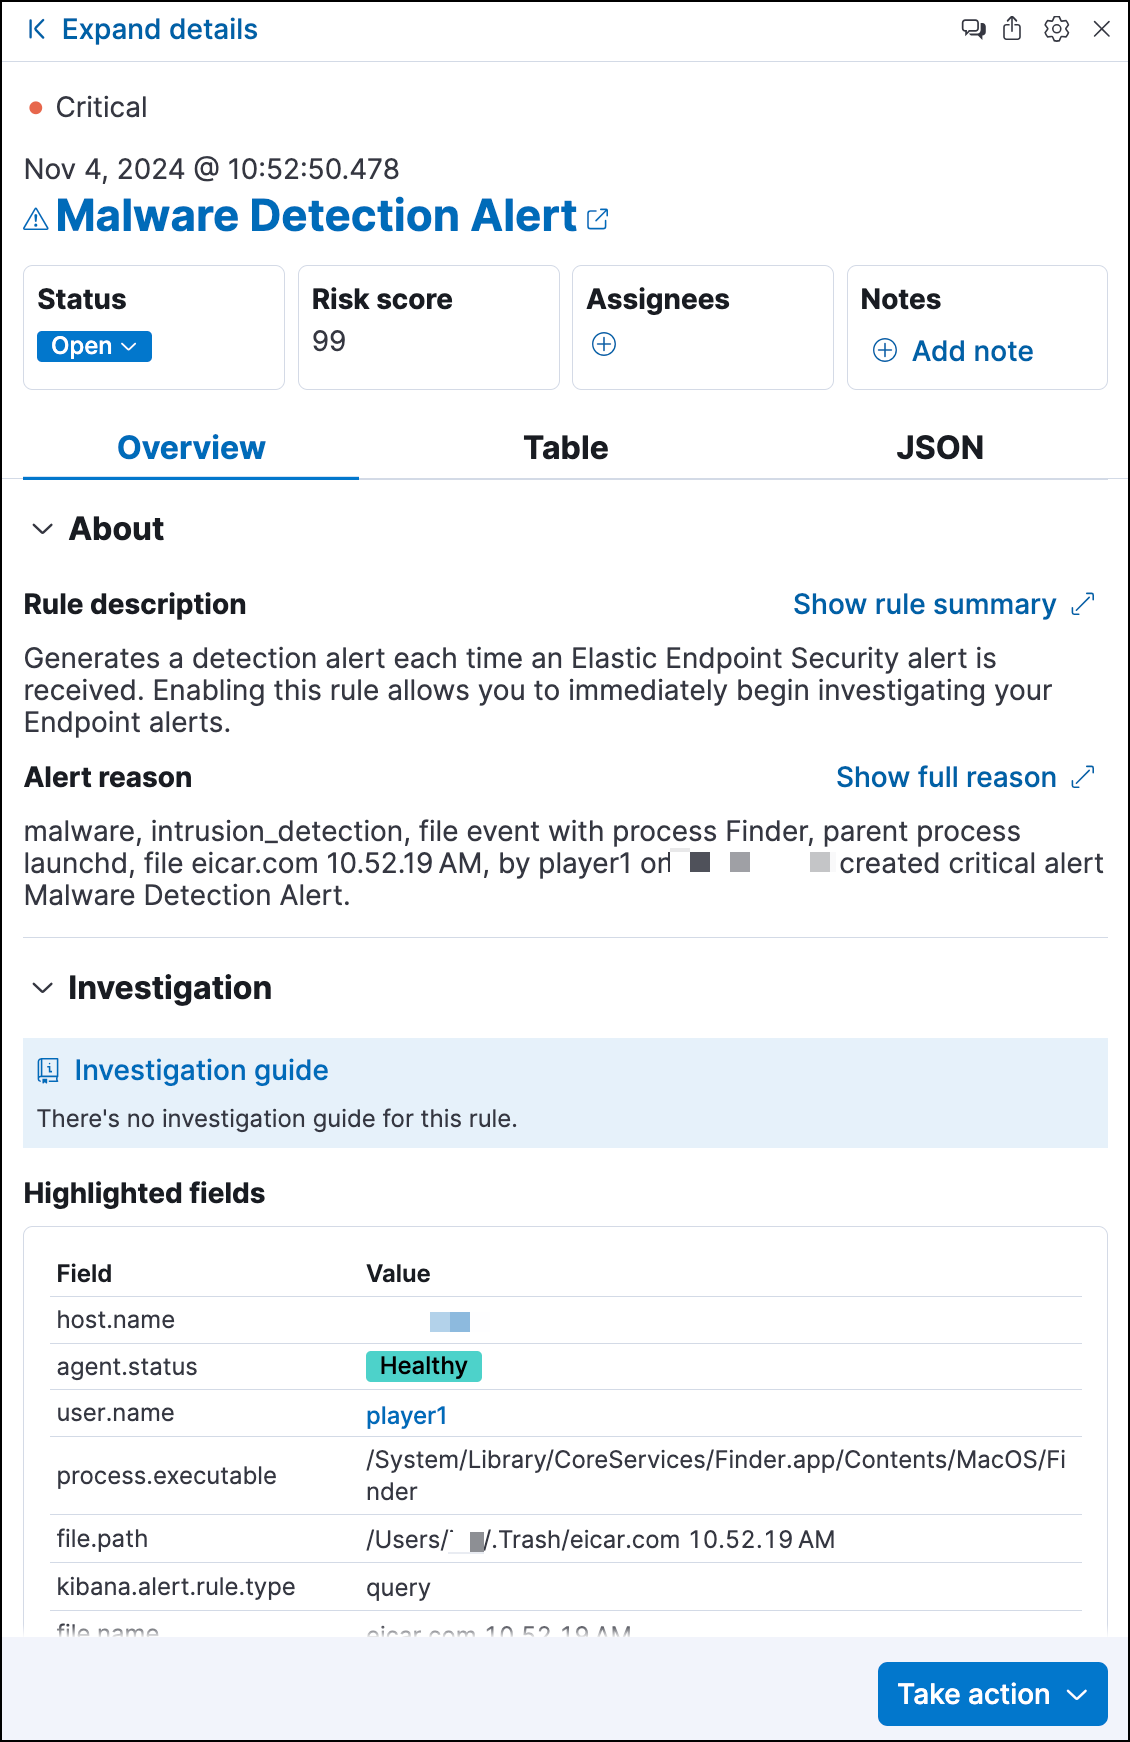The height and width of the screenshot is (1742, 1130).
Task: Switch to the JSON tab
Action: coord(940,448)
